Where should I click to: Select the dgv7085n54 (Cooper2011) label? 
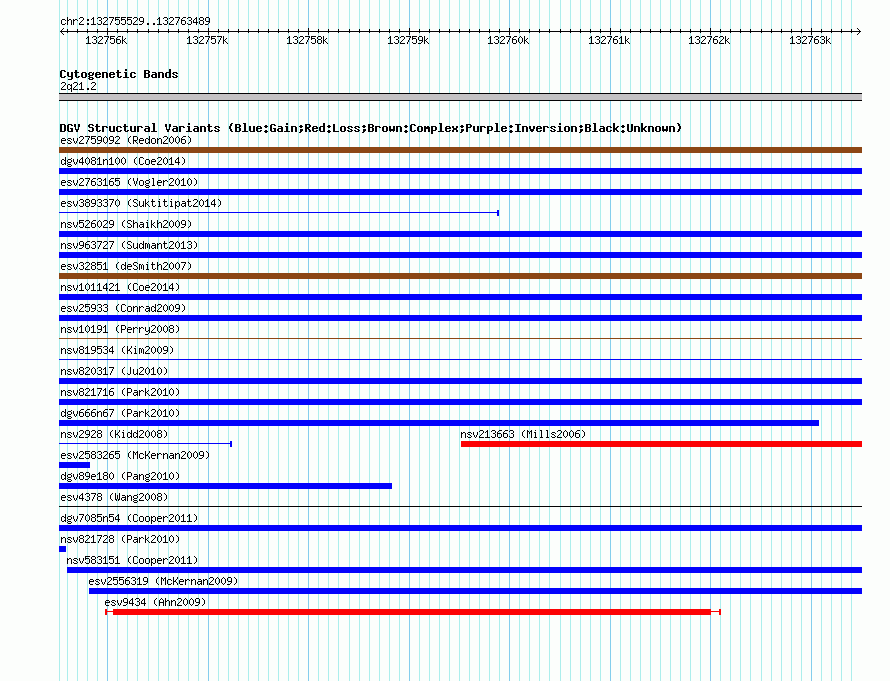129,518
